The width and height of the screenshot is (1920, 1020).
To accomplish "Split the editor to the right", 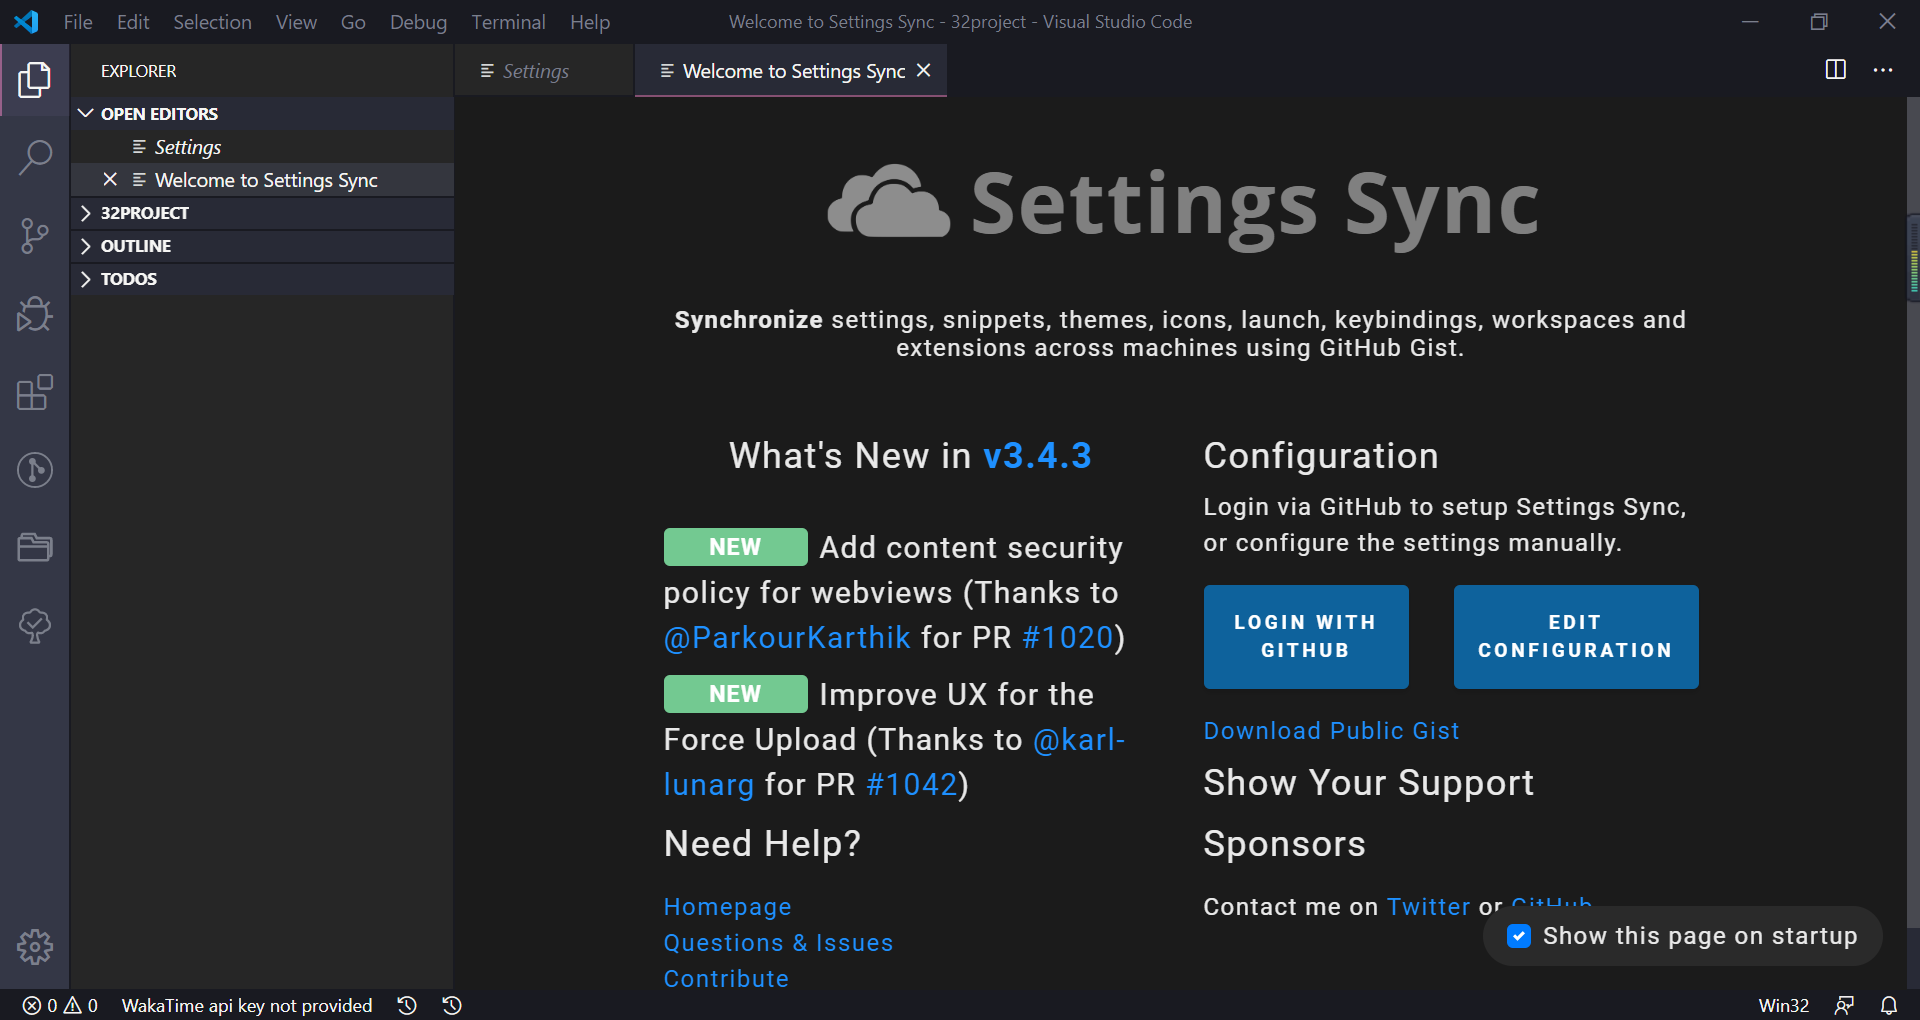I will [x=1835, y=70].
